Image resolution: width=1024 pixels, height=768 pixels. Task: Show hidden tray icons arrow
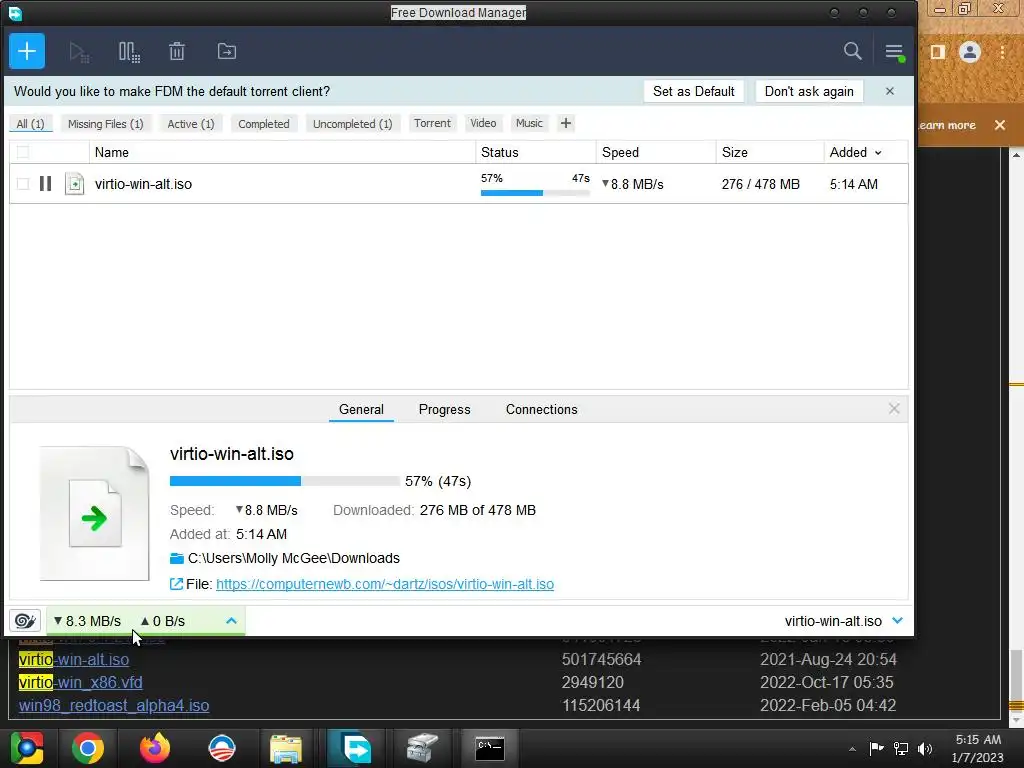pyautogui.click(x=852, y=749)
